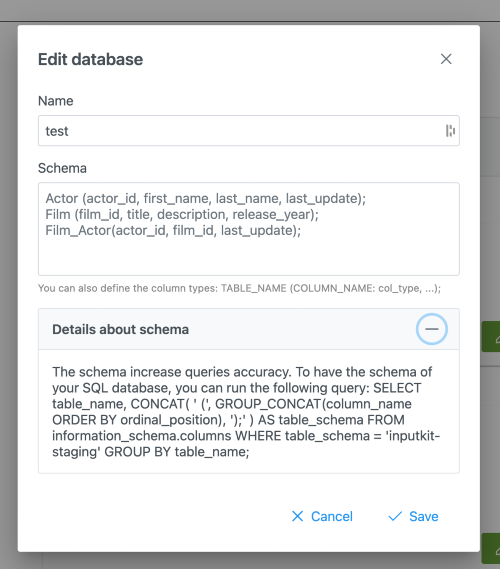Click inside the Schema text area
This screenshot has width=500, height=569.
tap(249, 229)
